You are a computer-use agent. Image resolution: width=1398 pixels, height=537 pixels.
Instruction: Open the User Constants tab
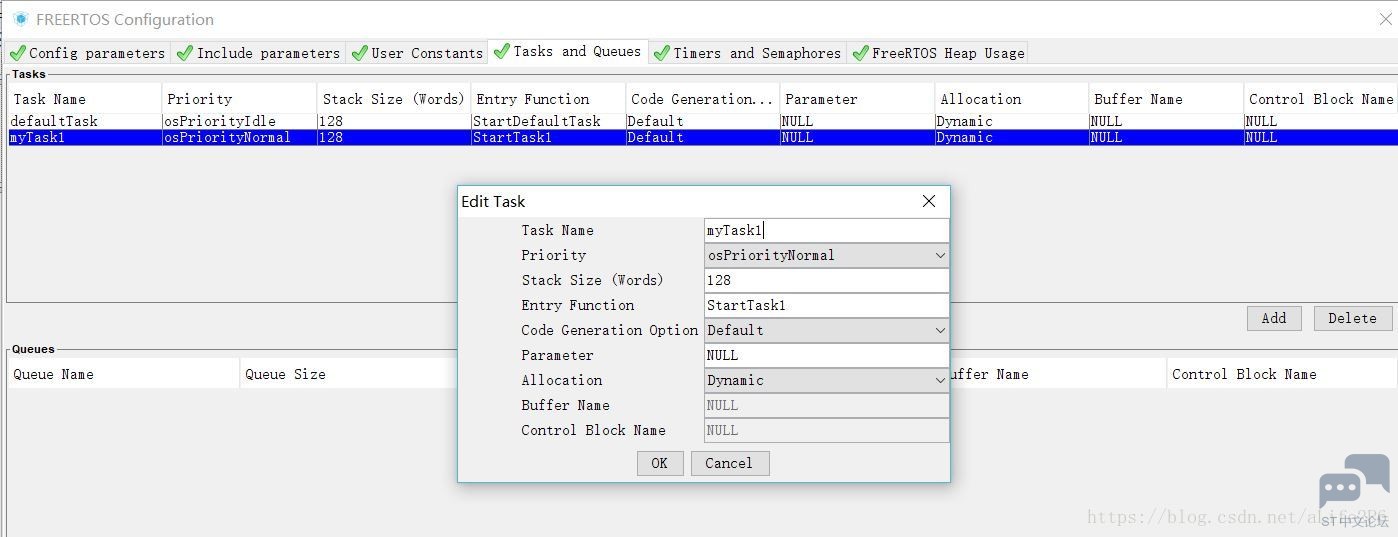click(417, 53)
